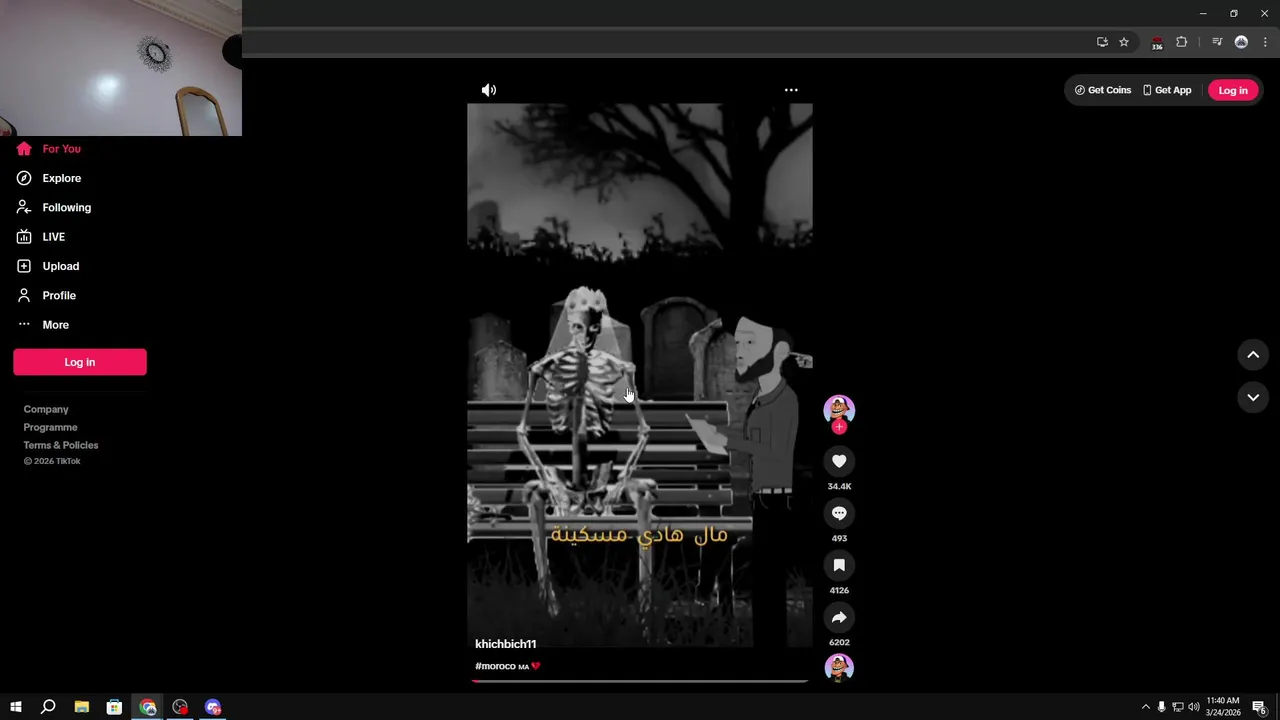Image resolution: width=1280 pixels, height=720 pixels.
Task: Click the microphone tray icon
Action: point(1161,707)
